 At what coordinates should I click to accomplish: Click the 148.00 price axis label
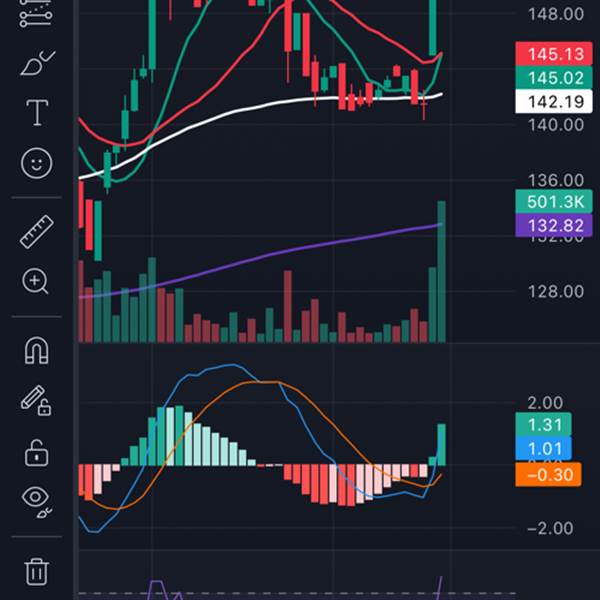556,15
